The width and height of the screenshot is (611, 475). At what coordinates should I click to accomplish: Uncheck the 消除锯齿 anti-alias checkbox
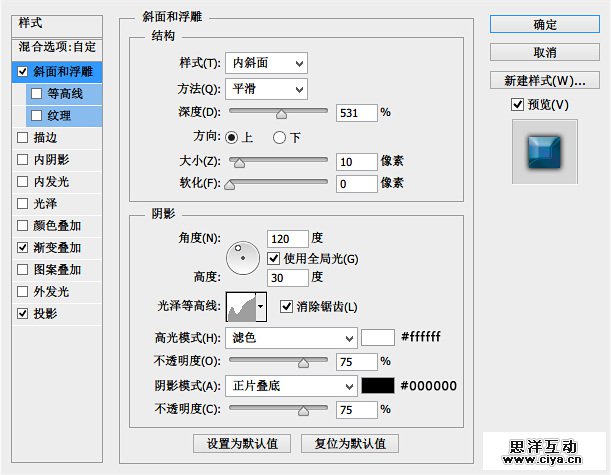[x=287, y=306]
